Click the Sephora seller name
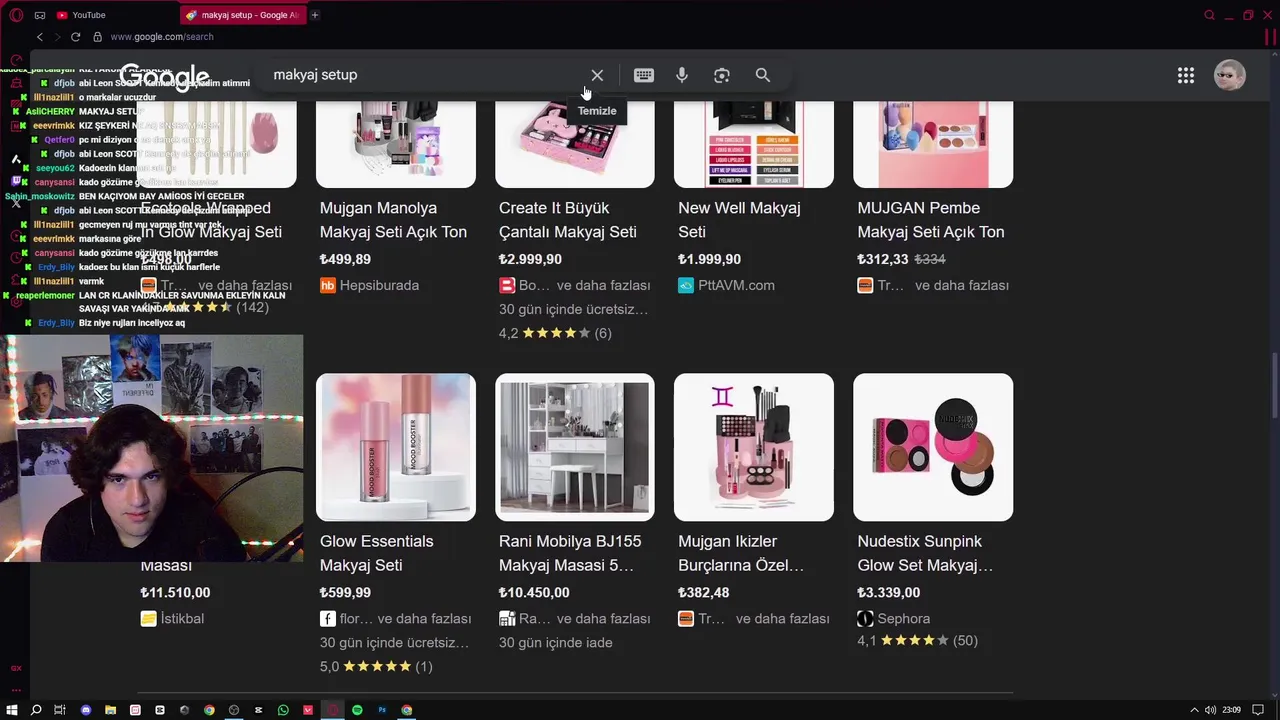1280x720 pixels. coord(904,619)
